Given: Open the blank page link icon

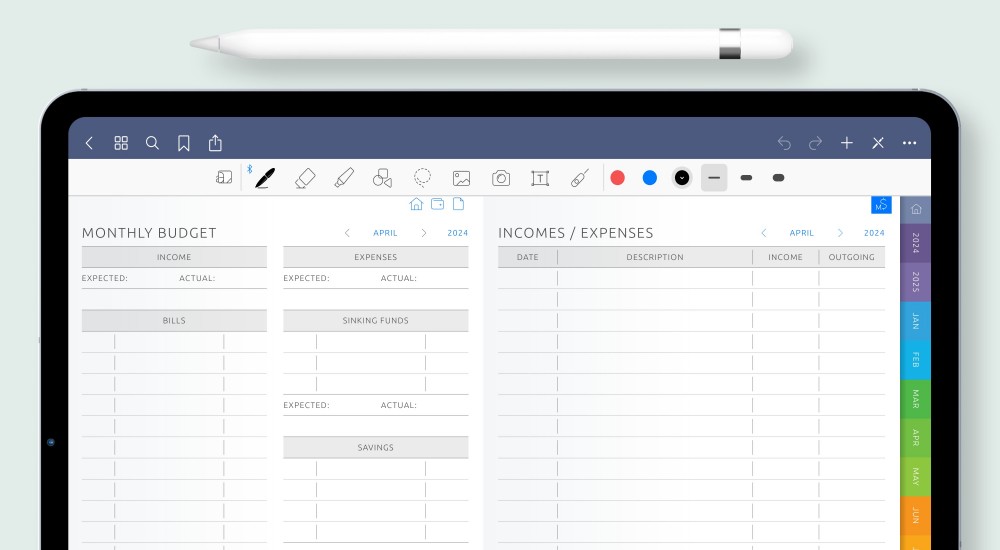Looking at the screenshot, I should coord(458,204).
